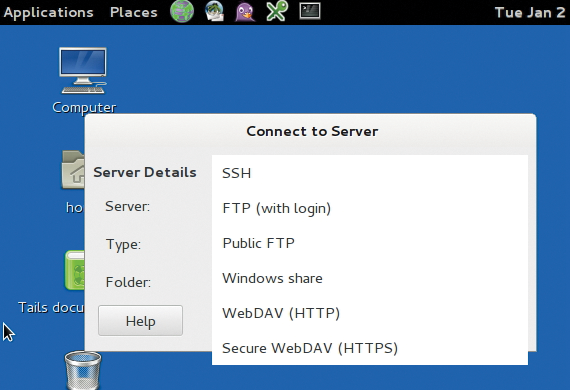The height and width of the screenshot is (390, 570).
Task: Launch Terminal from the panel icon
Action: 310,11
